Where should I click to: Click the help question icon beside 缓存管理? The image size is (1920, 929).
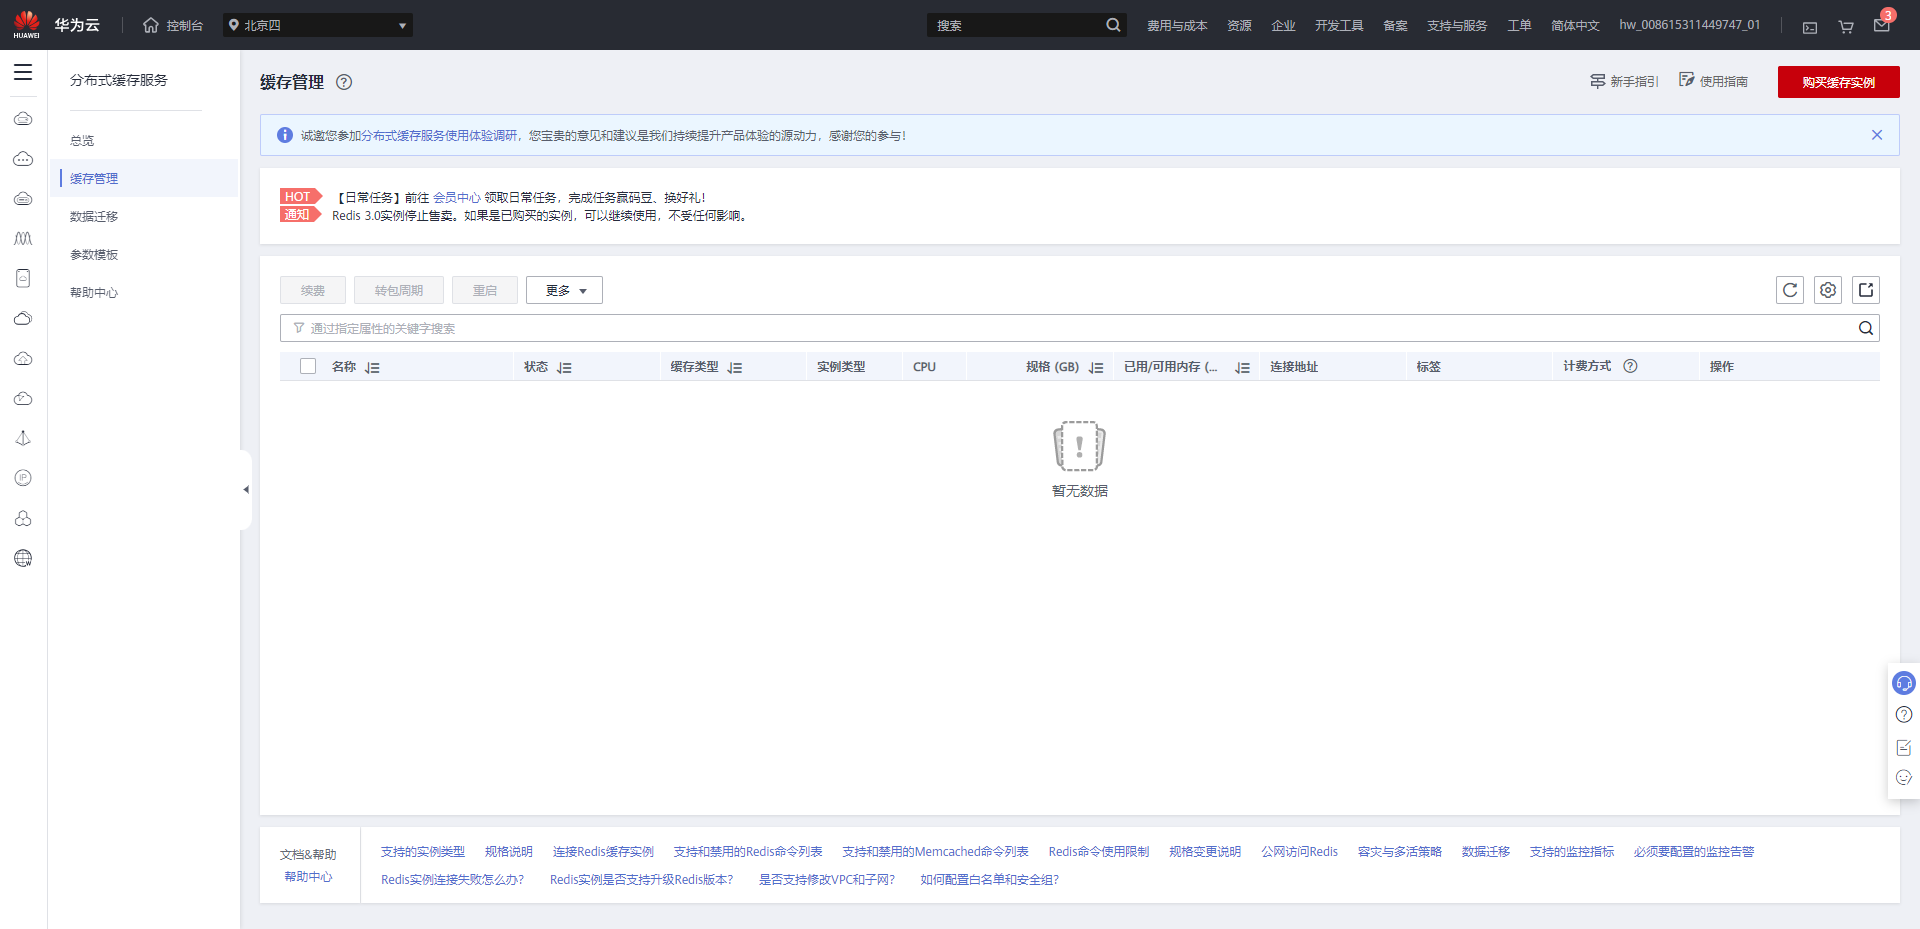[344, 82]
